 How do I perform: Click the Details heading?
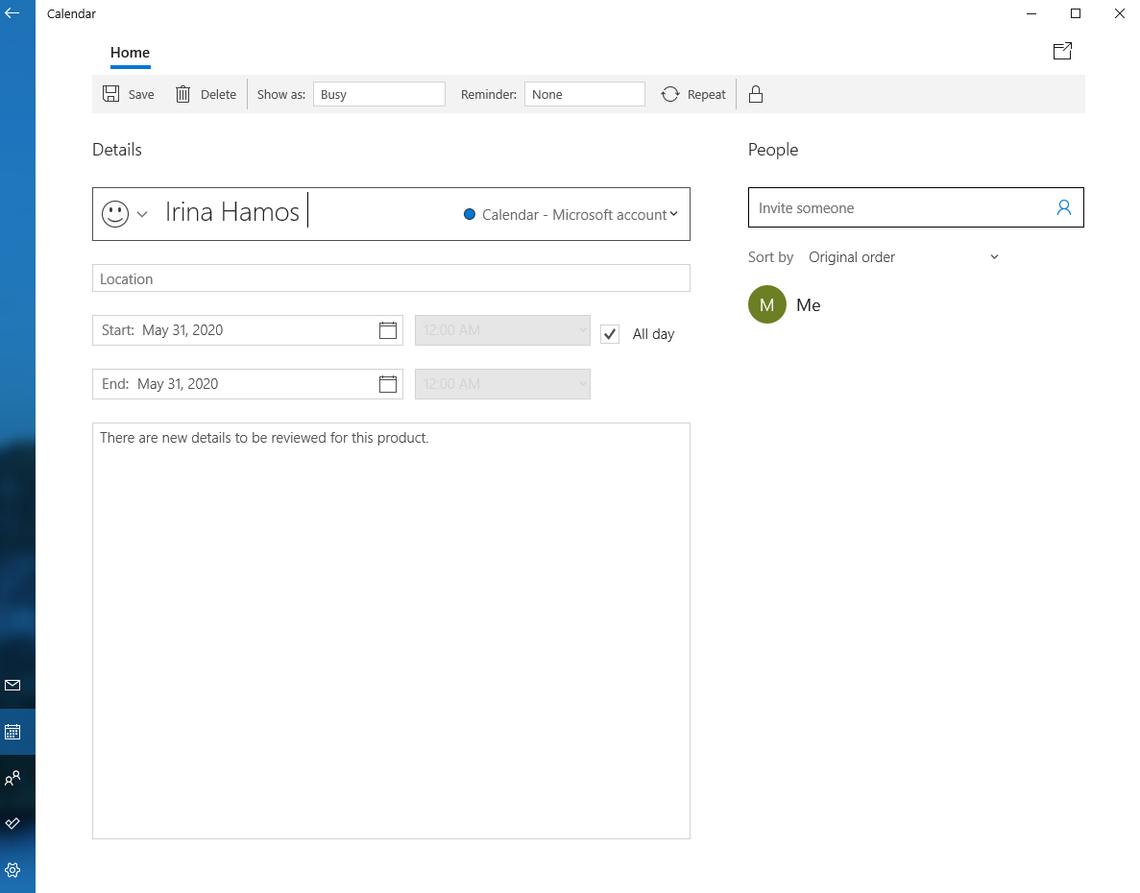[117, 150]
